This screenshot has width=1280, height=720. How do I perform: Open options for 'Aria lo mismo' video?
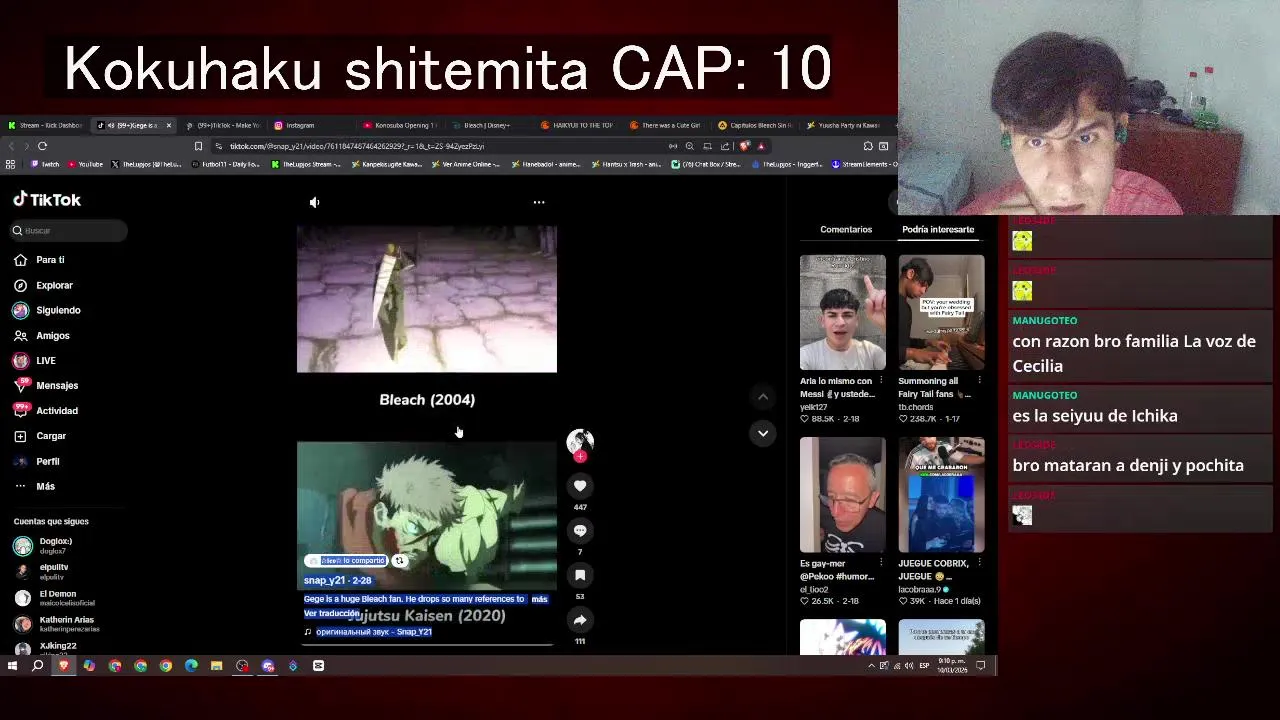[x=881, y=381]
